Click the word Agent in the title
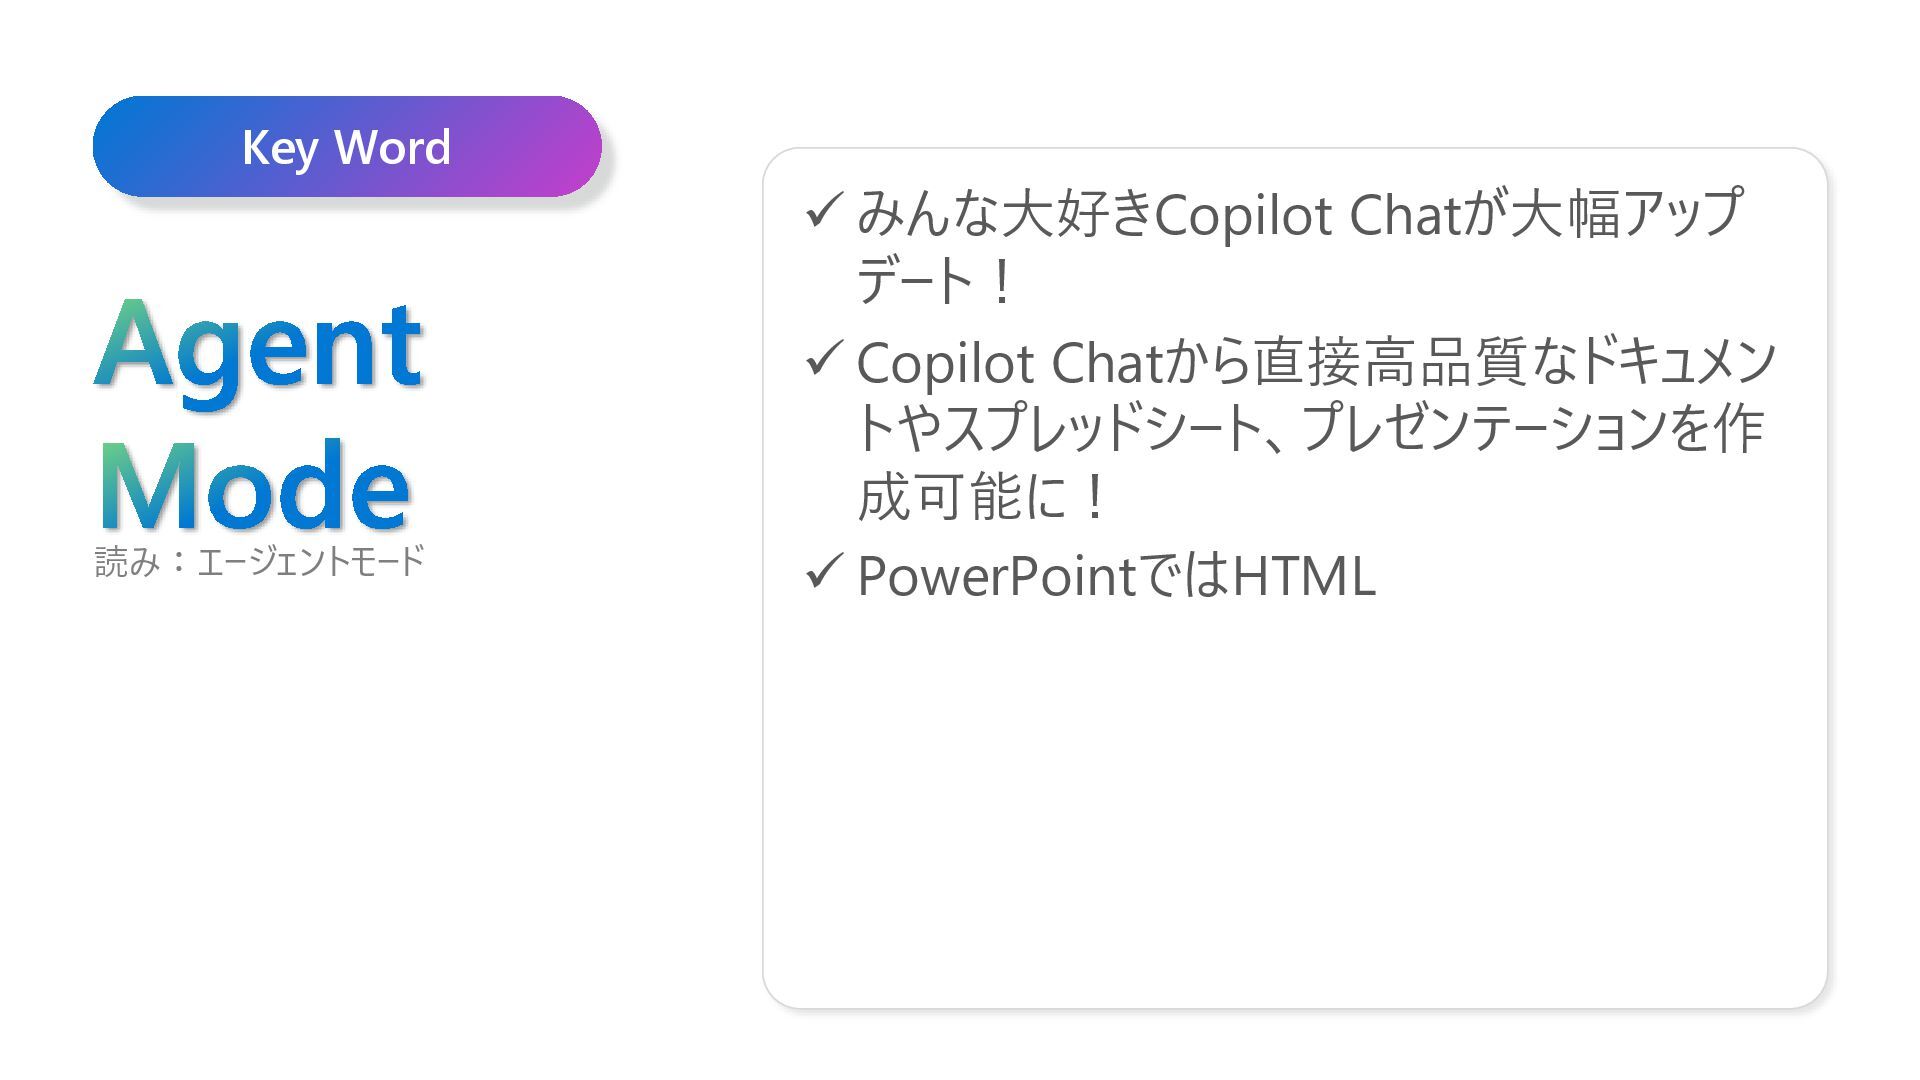Image resolution: width=1920 pixels, height=1080 pixels. tap(259, 346)
